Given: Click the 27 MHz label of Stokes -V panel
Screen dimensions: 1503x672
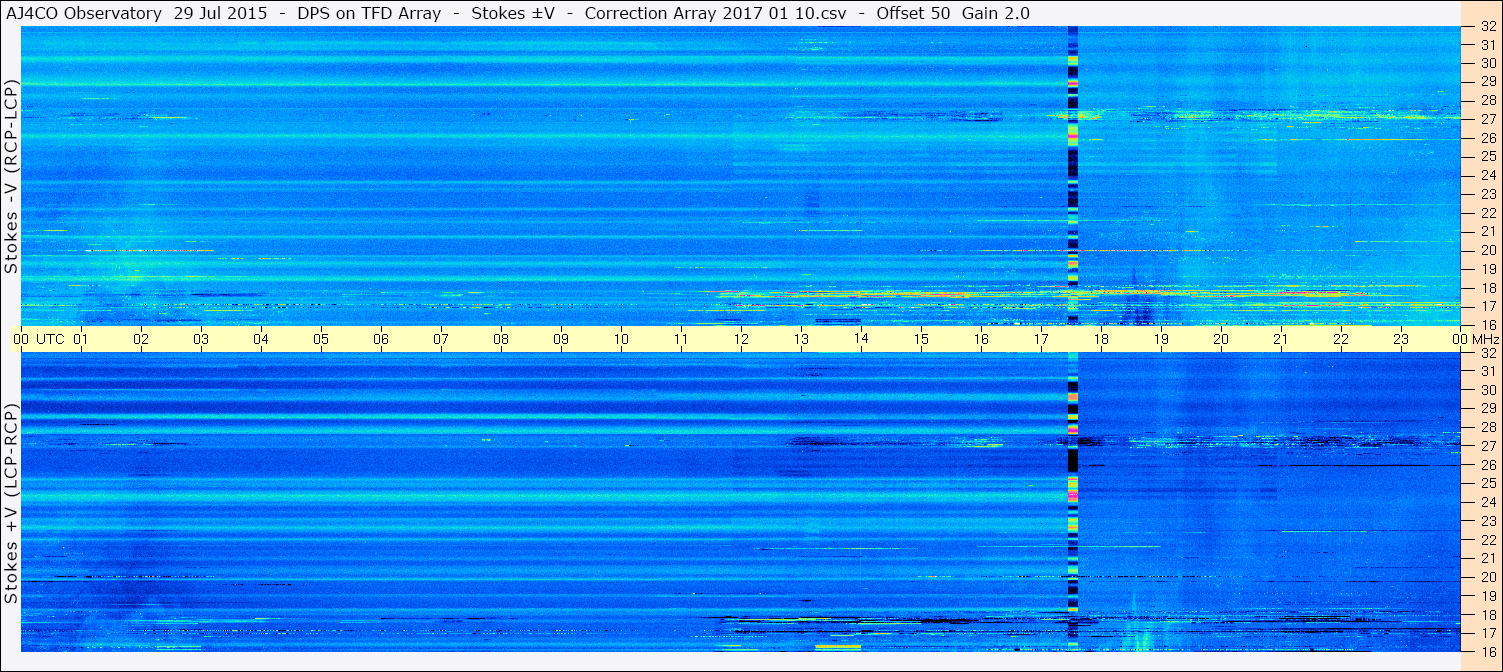Looking at the screenshot, I should click(x=1488, y=119).
